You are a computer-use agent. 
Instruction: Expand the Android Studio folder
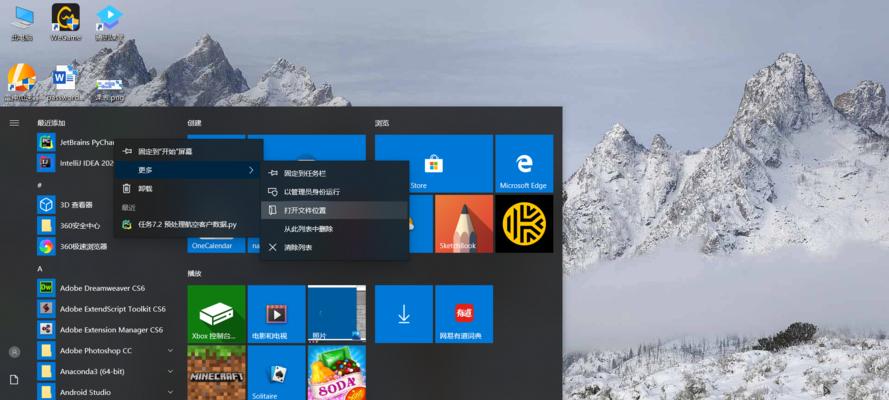170,392
